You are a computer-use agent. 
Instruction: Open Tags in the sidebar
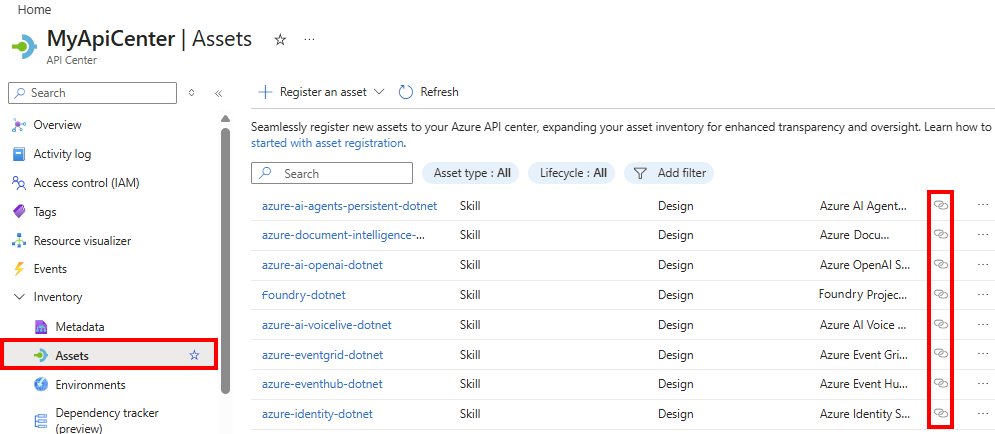[x=45, y=212]
